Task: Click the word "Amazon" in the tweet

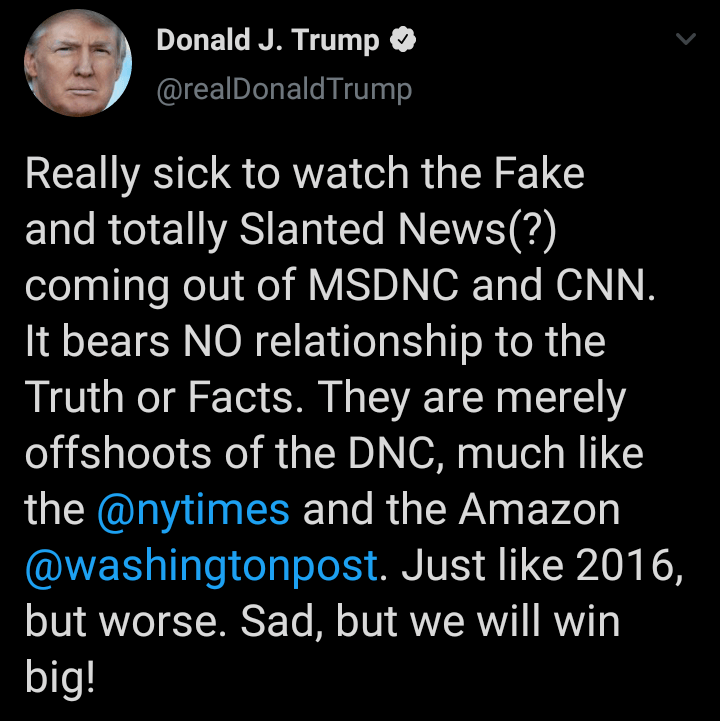Action: [540, 510]
